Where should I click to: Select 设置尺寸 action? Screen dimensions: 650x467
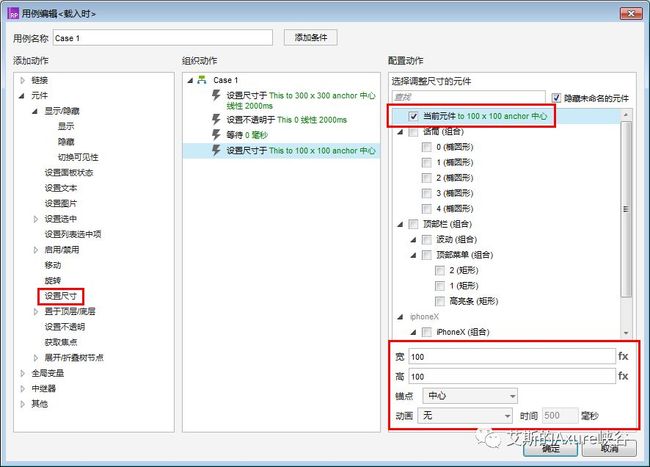(x=61, y=296)
